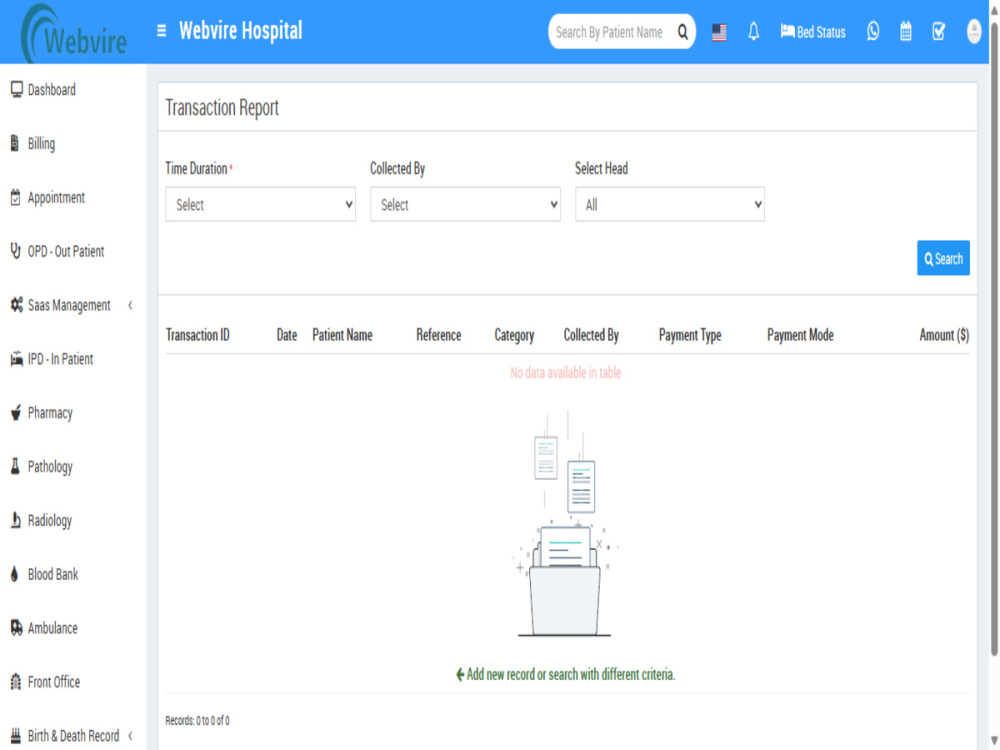Click 'Records: 0 to 0 of 0' text
Viewport: 1000px width, 750px height.
click(x=197, y=721)
